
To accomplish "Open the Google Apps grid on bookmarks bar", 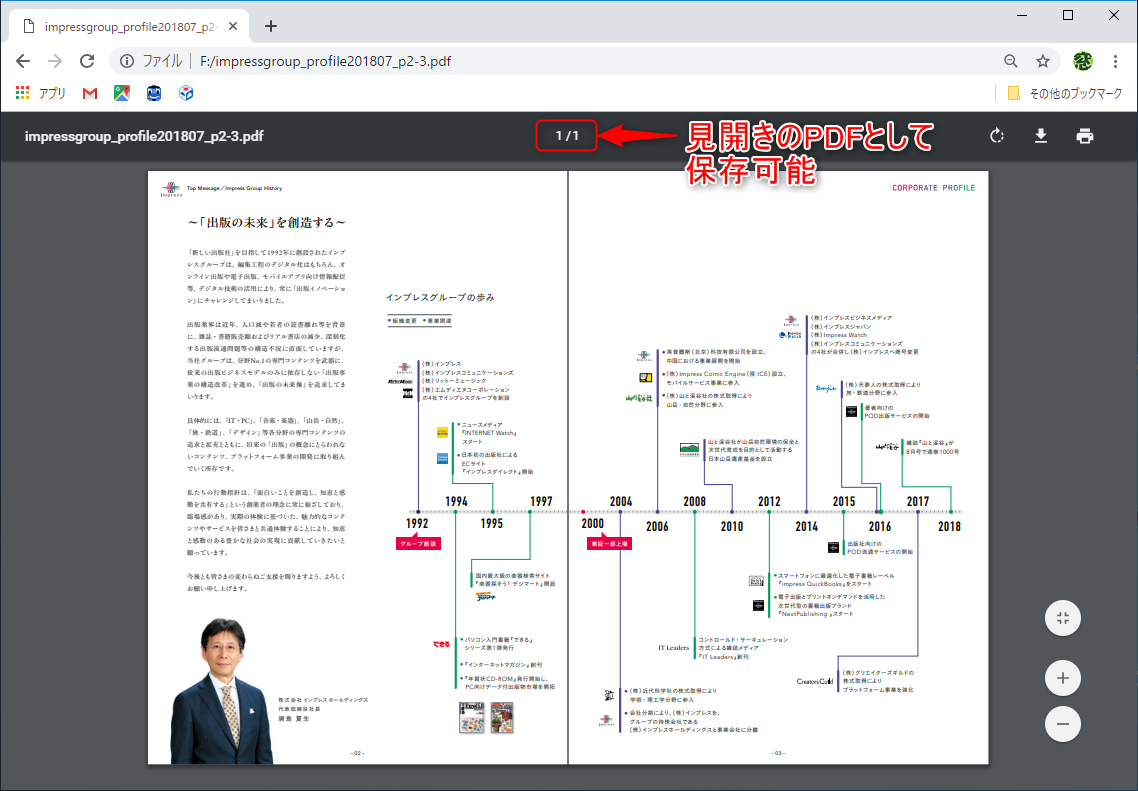I will [x=22, y=92].
